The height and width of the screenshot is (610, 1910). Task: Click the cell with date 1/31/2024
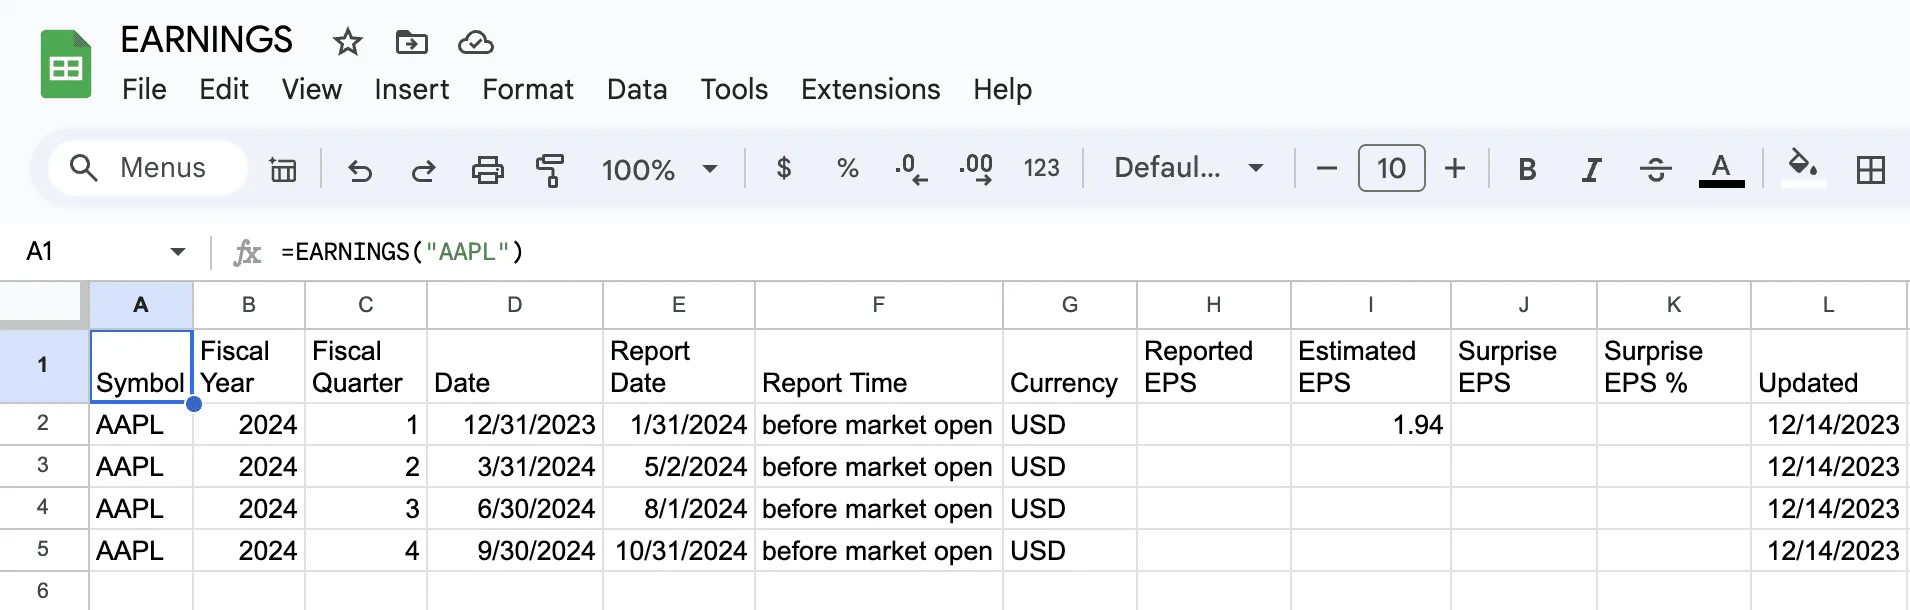click(x=678, y=424)
